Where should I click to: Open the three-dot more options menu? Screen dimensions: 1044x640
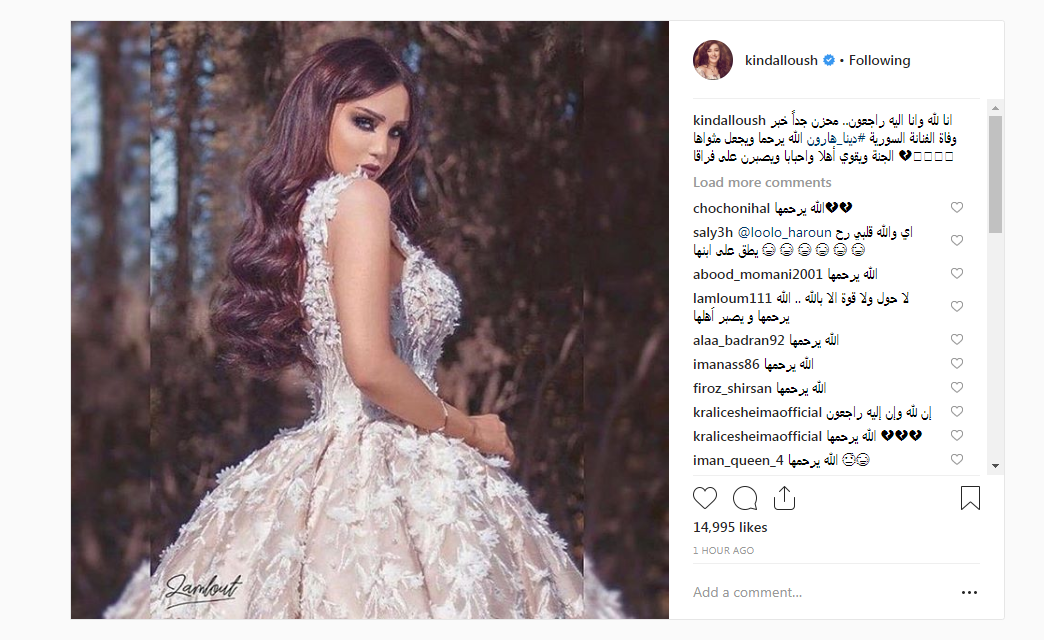pyautogui.click(x=969, y=592)
